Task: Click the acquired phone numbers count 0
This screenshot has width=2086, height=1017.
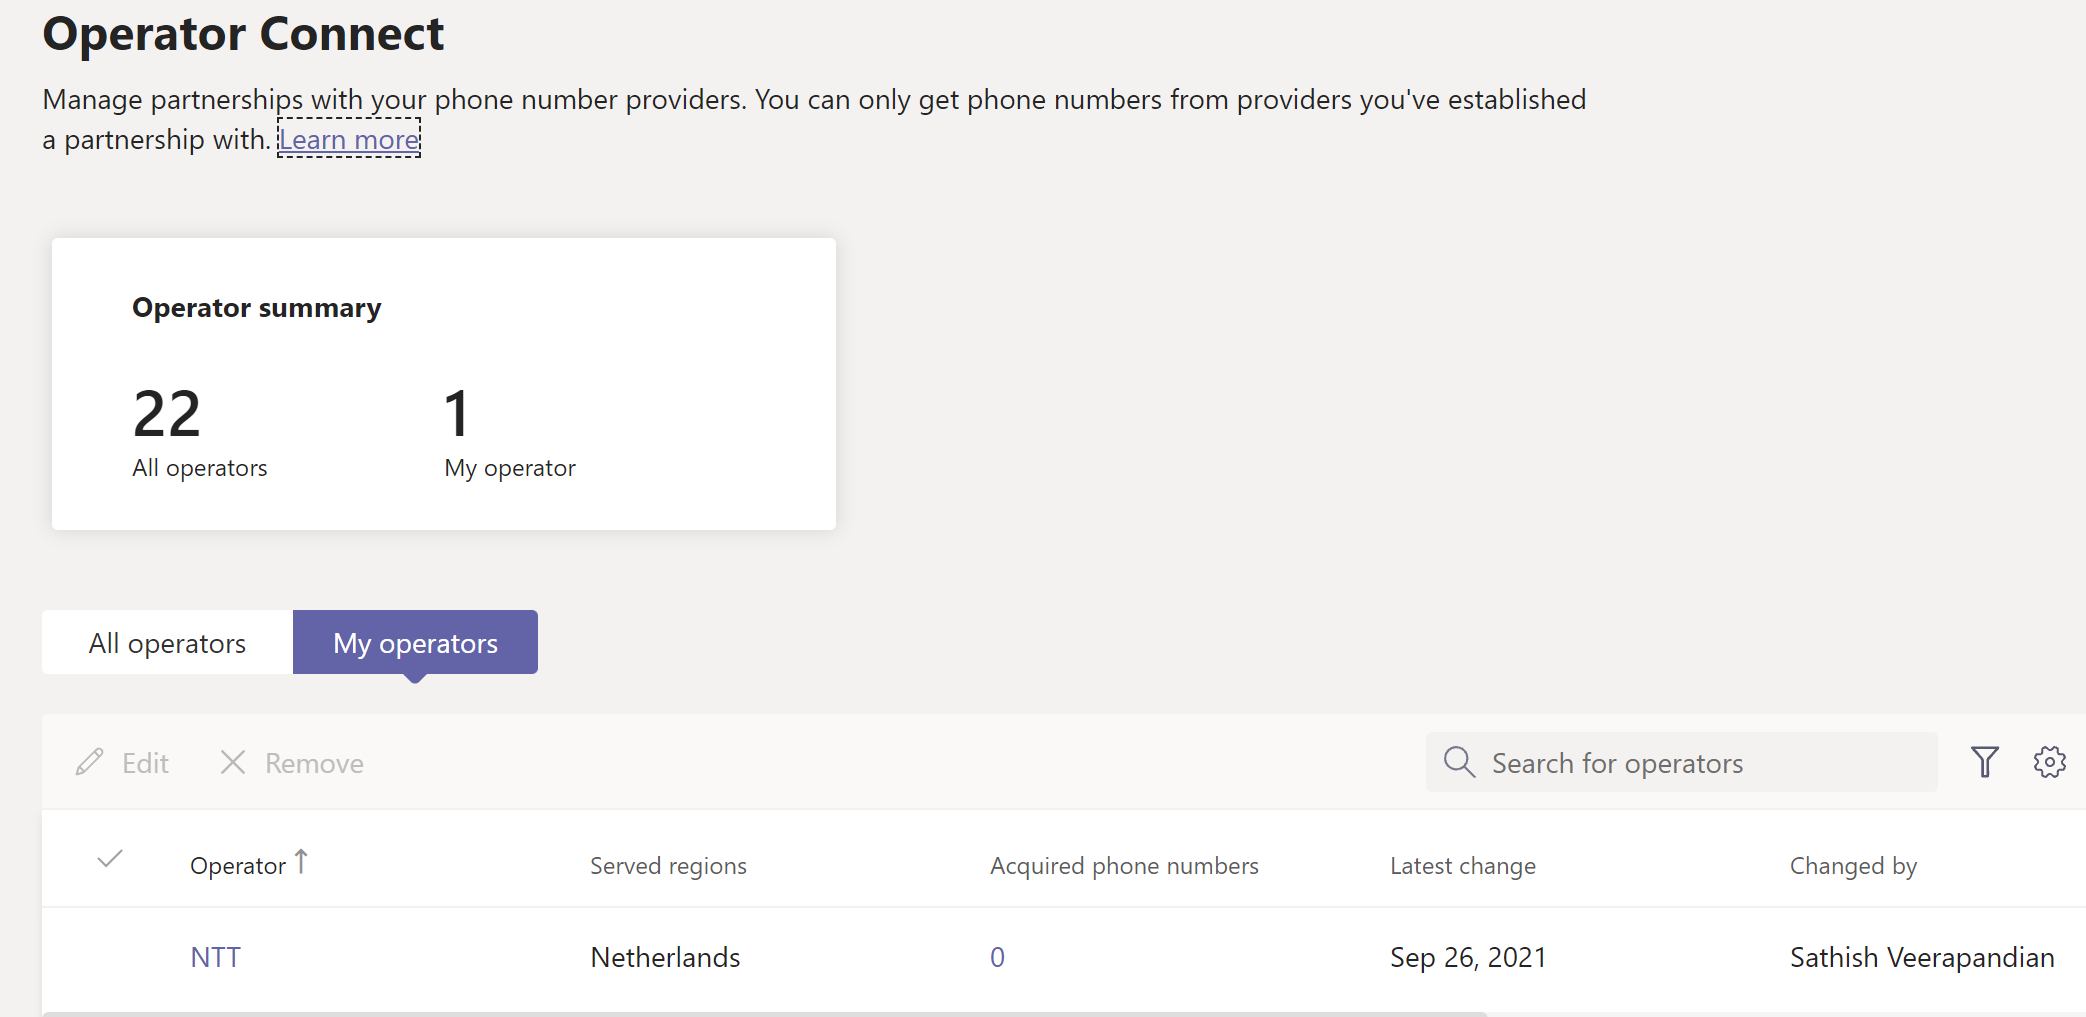Action: [x=997, y=957]
